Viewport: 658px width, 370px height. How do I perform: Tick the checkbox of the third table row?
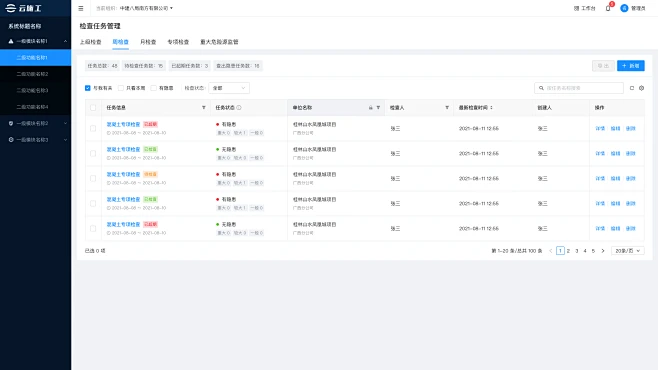tap(93, 178)
